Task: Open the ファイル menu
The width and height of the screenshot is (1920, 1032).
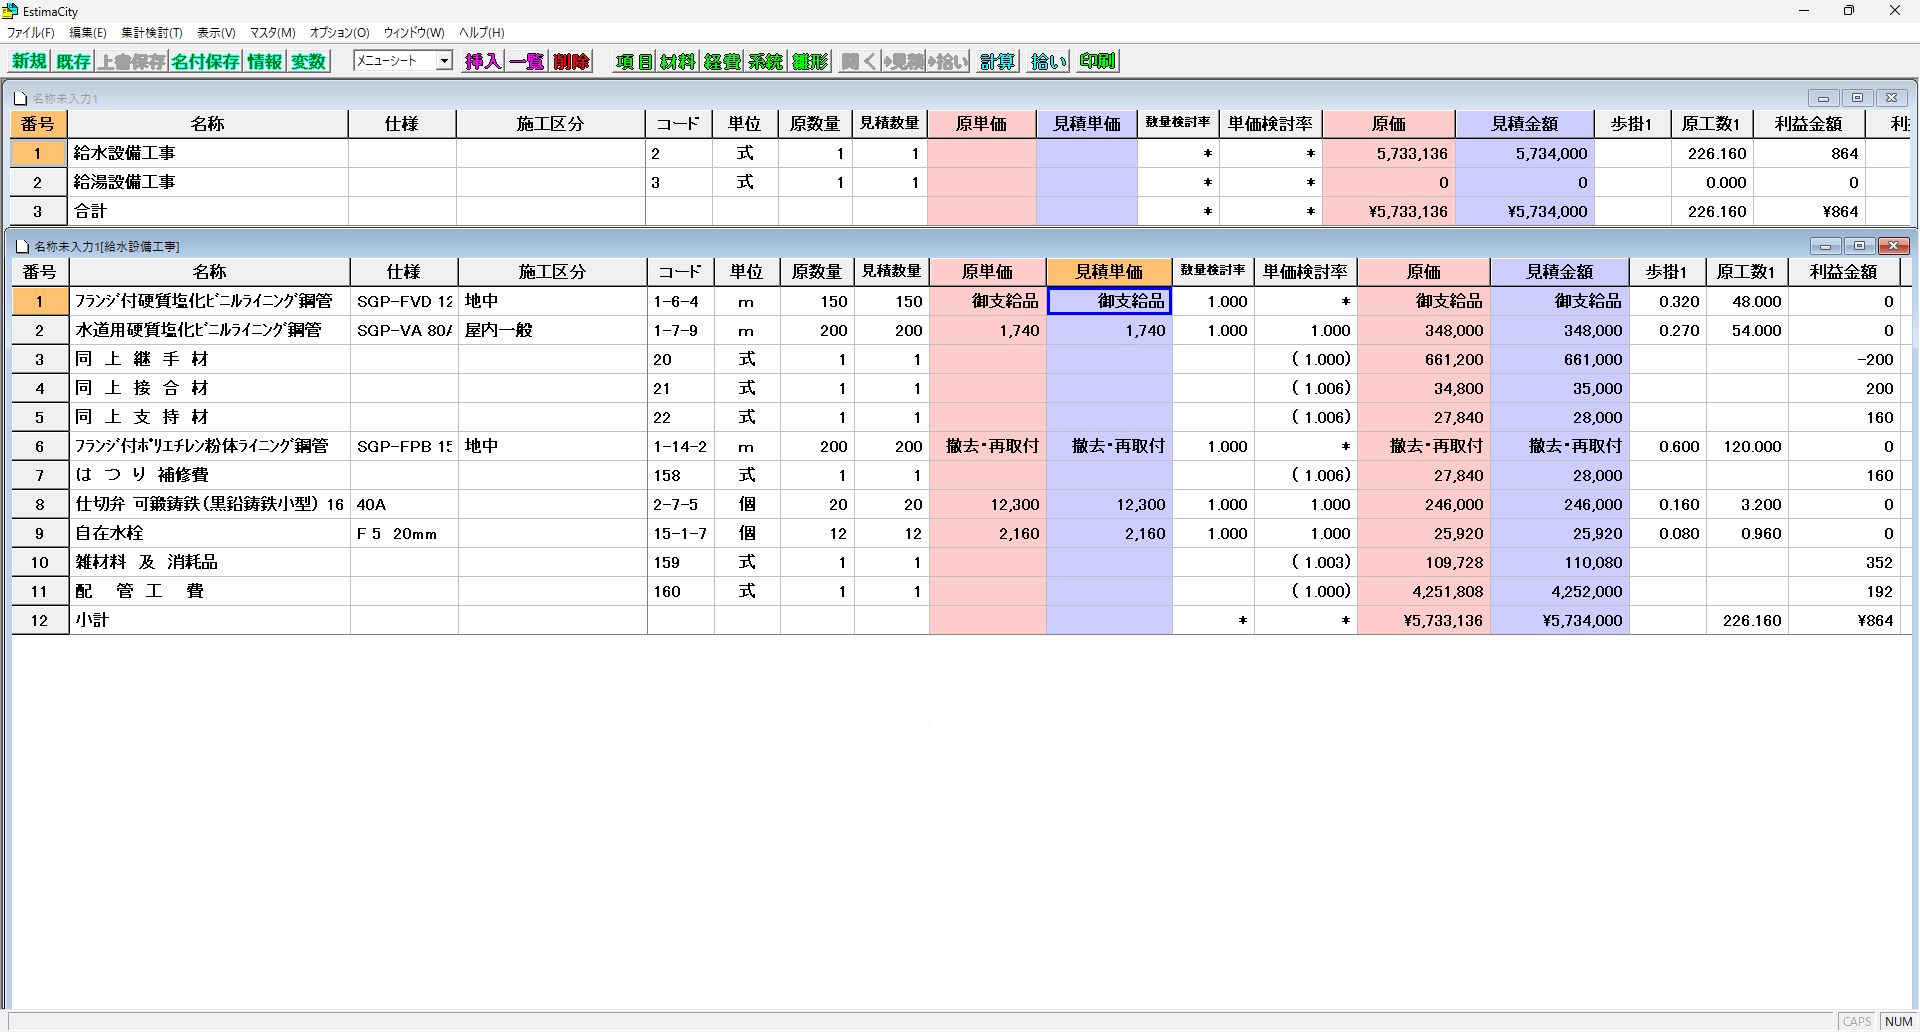Action: [x=30, y=32]
